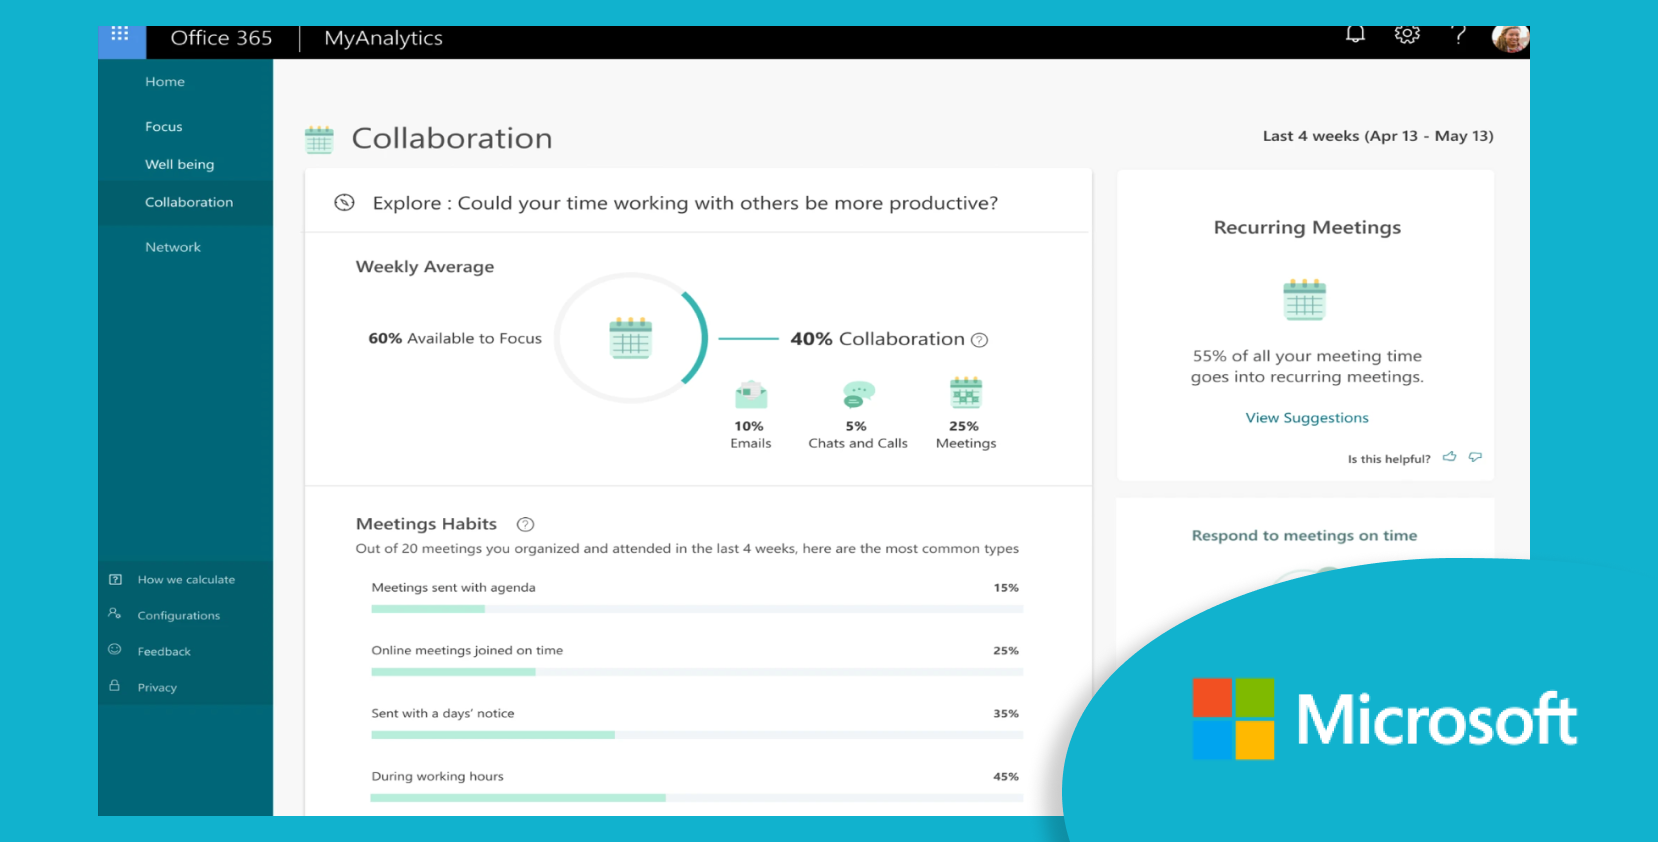Select Collaboration in sidebar
This screenshot has height=842, width=1658.
click(x=189, y=202)
